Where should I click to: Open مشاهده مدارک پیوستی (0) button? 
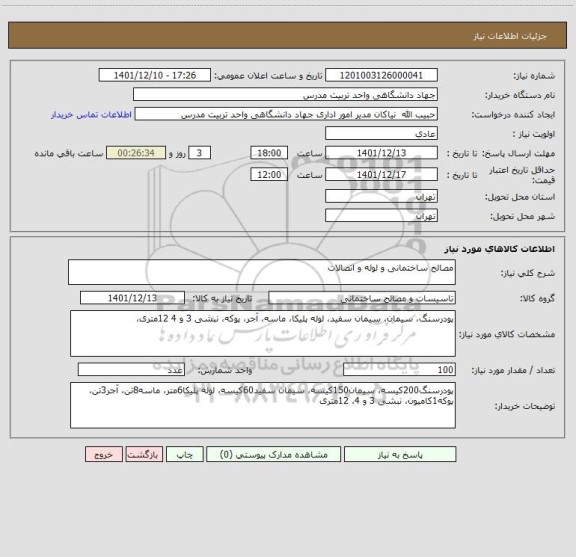[274, 454]
